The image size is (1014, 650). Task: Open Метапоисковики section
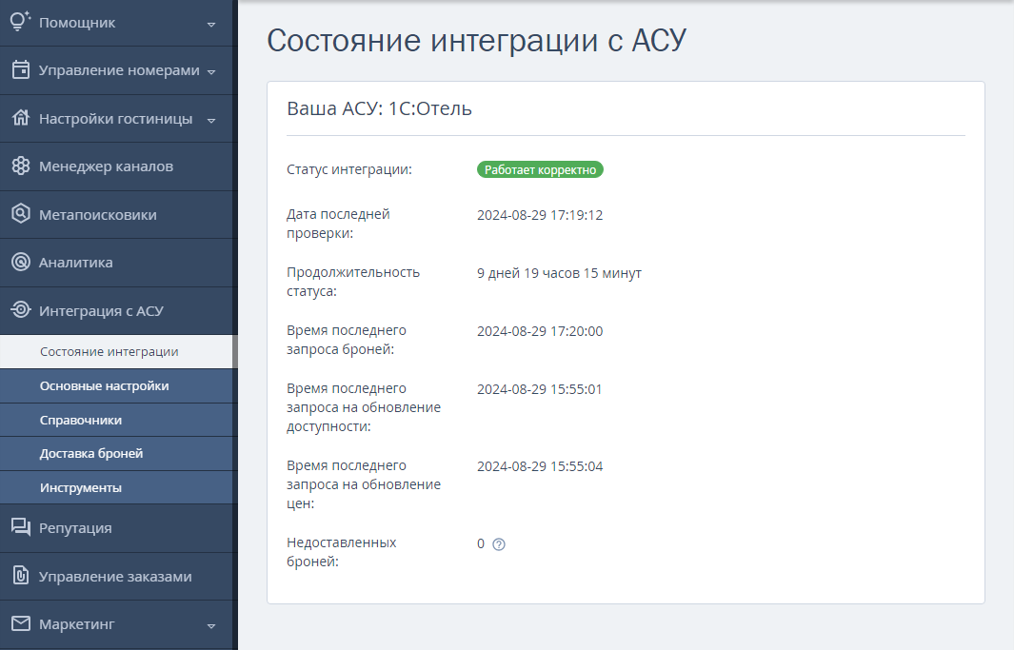(118, 215)
